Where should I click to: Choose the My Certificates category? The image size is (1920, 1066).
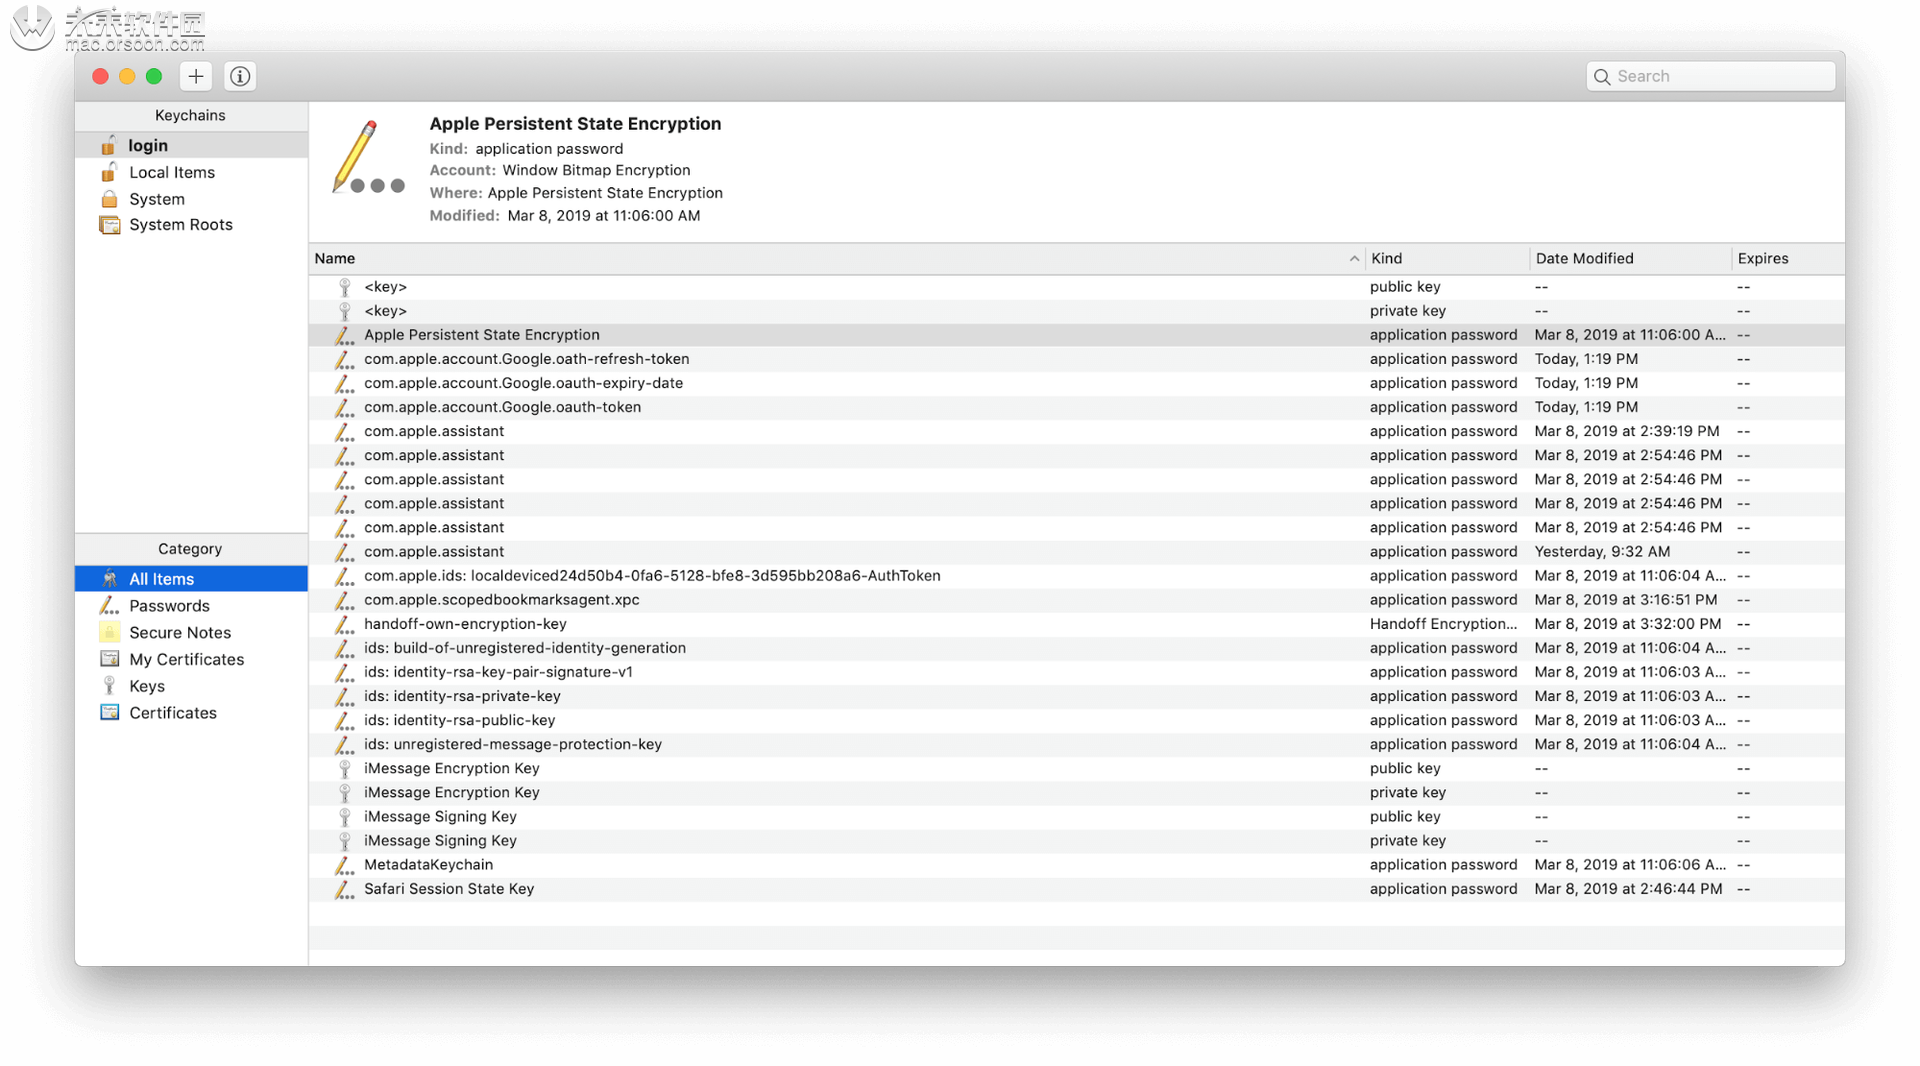point(191,660)
